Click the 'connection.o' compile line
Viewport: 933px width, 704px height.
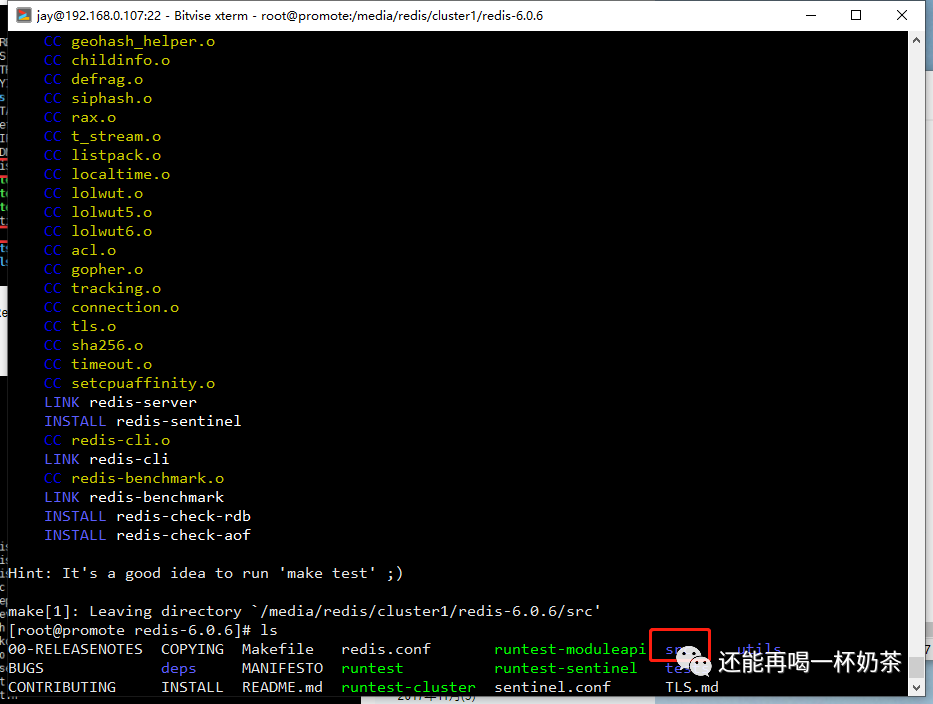111,308
